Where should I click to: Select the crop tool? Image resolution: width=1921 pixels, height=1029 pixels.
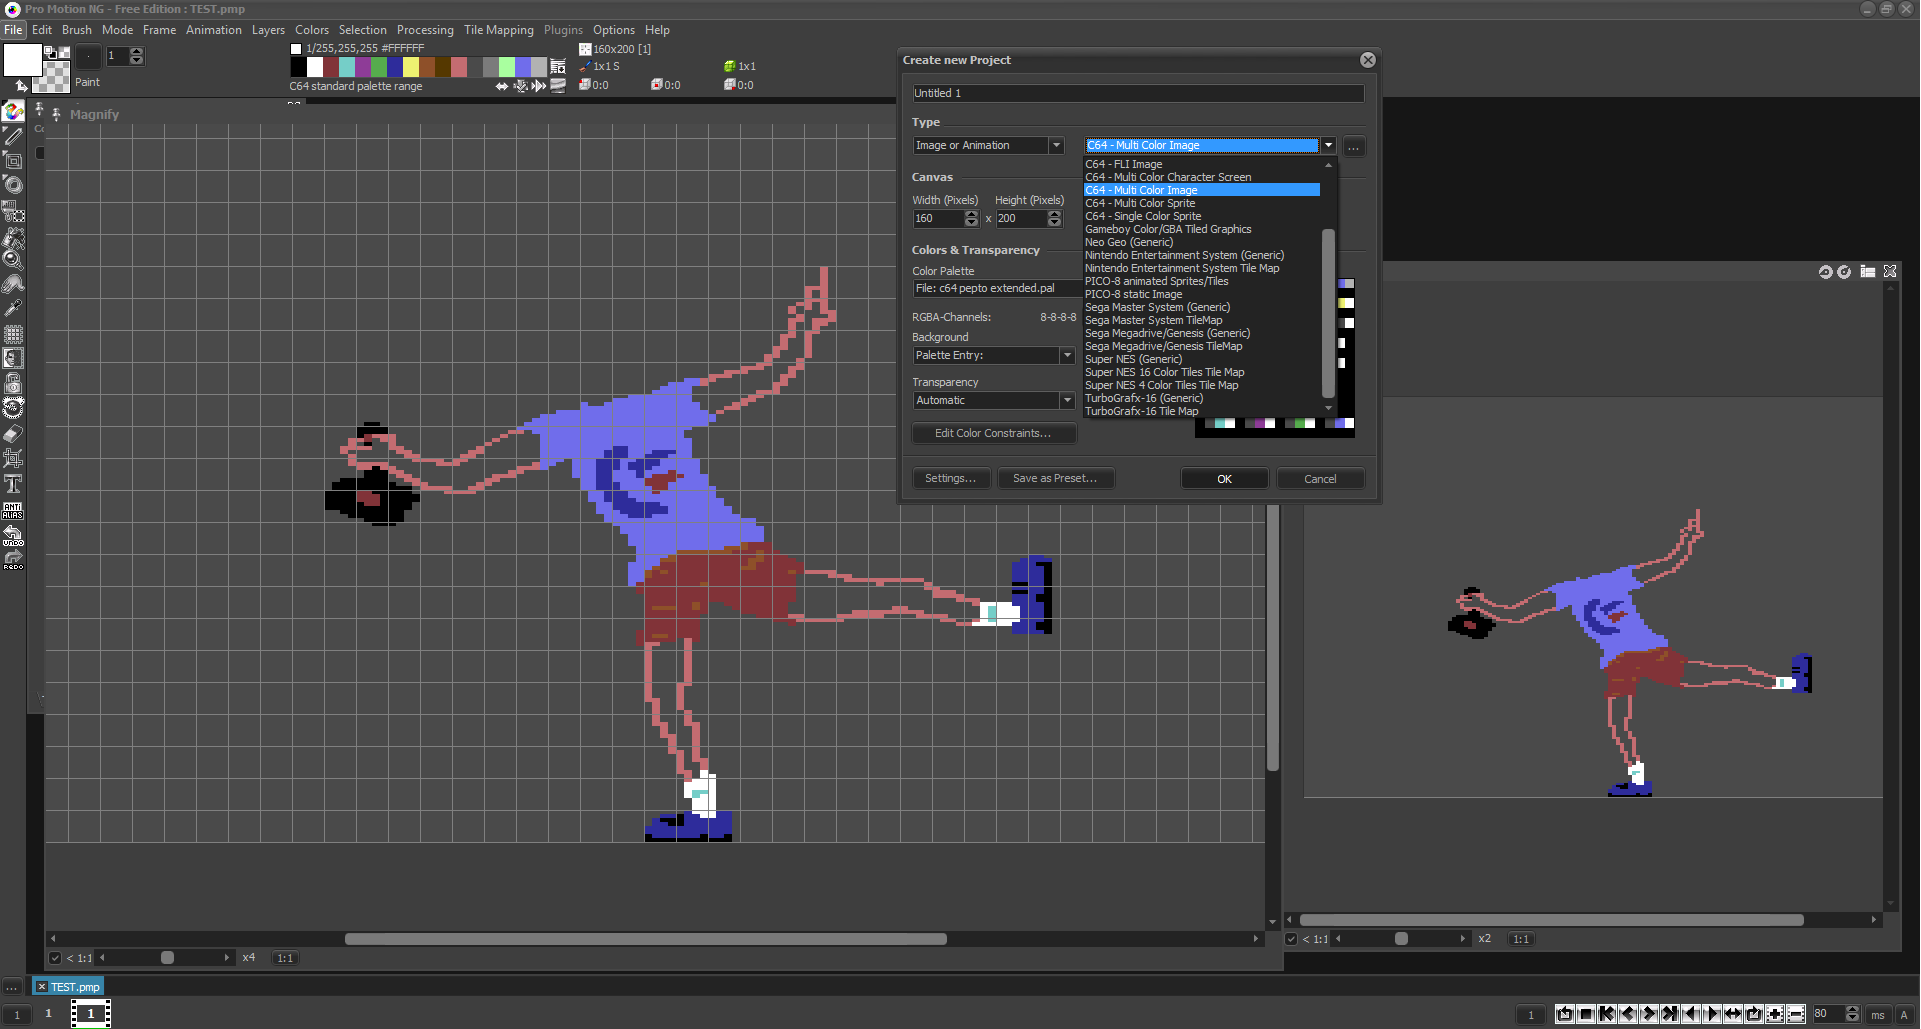(13, 459)
